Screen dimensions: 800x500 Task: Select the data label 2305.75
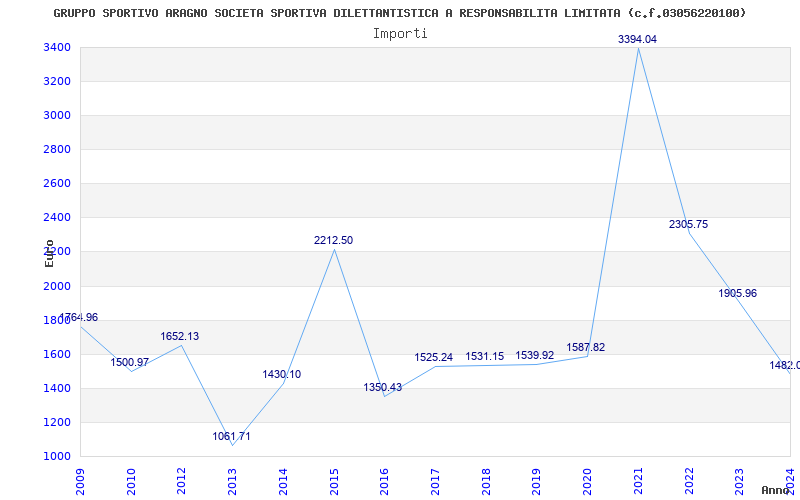(x=688, y=224)
